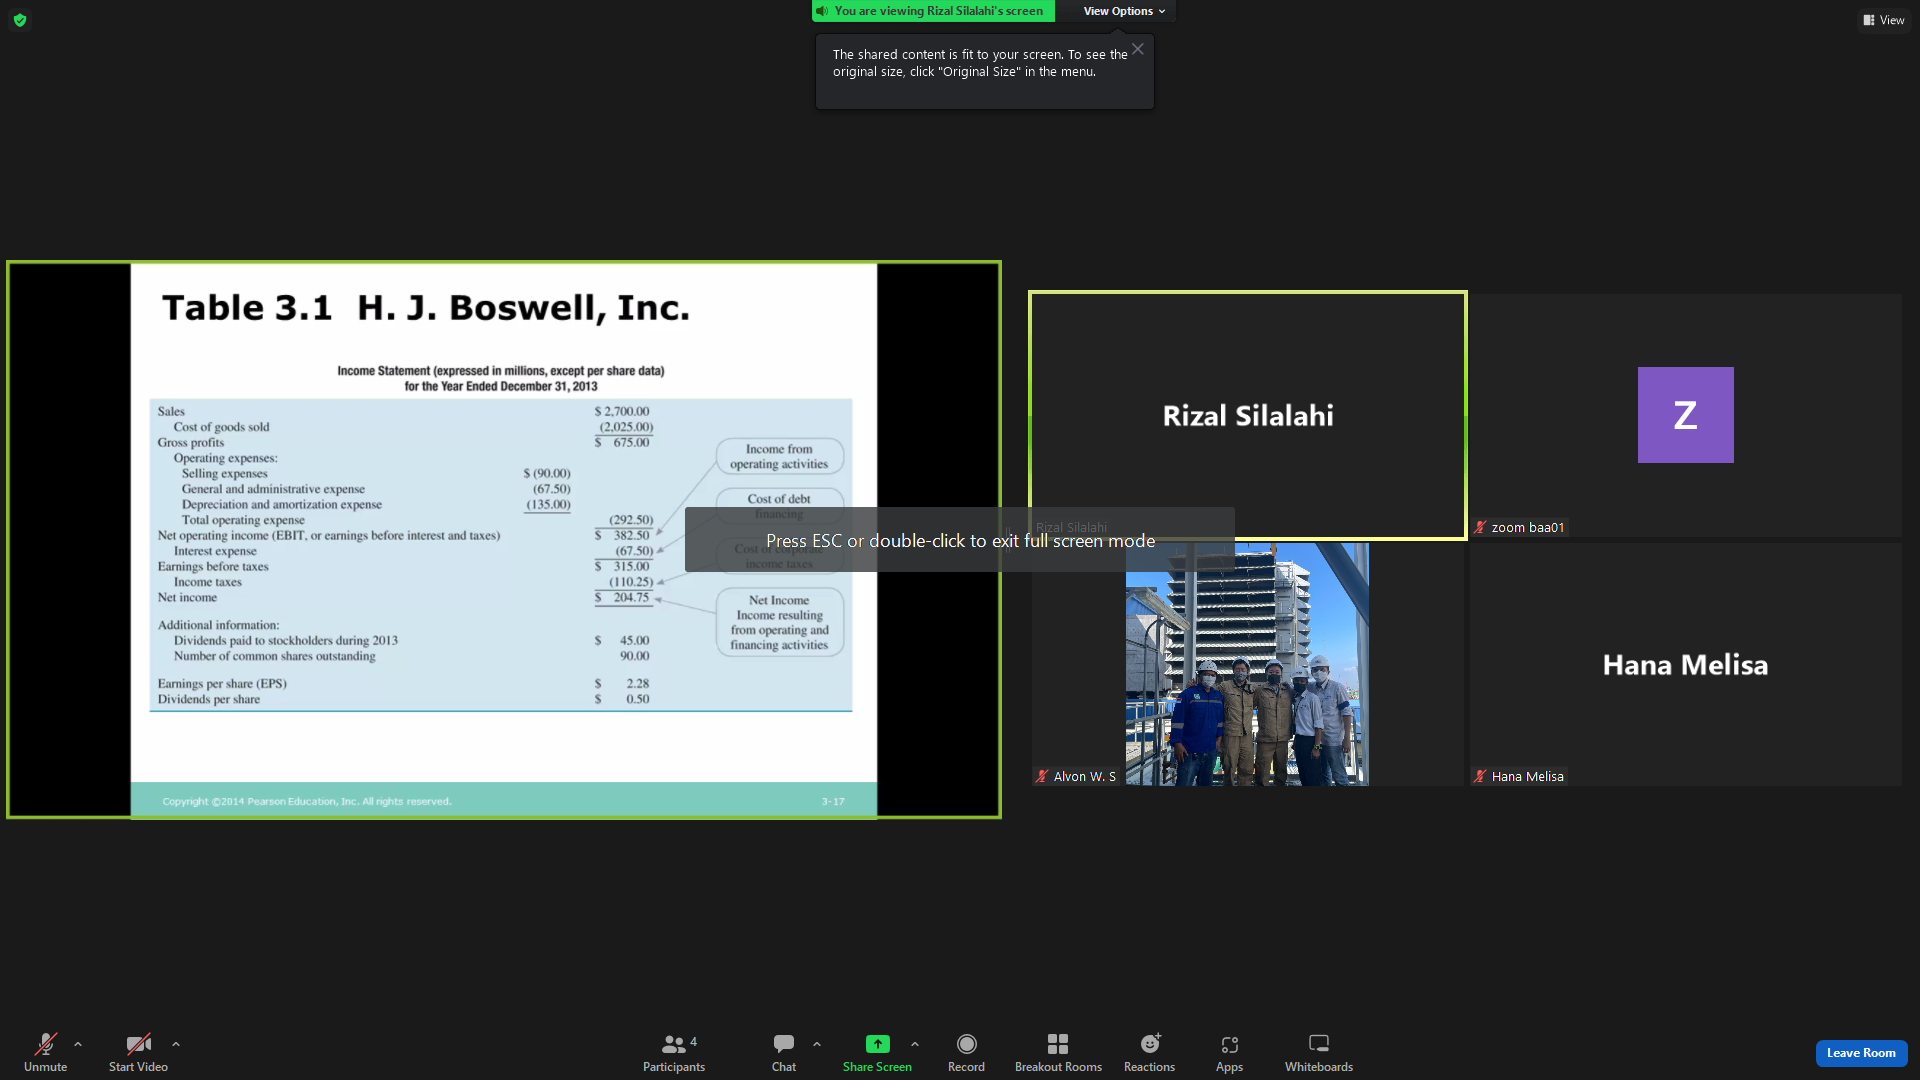Click the muted mic icon beside zoom baa01
This screenshot has width=1920, height=1080.
[1480, 527]
